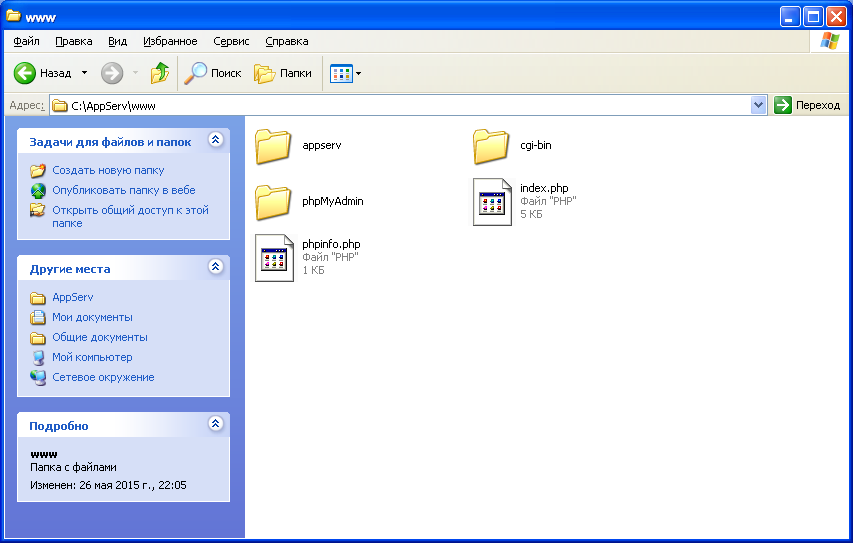Minimize the www window
Screen dimensions: 853x543
[x=789, y=17]
